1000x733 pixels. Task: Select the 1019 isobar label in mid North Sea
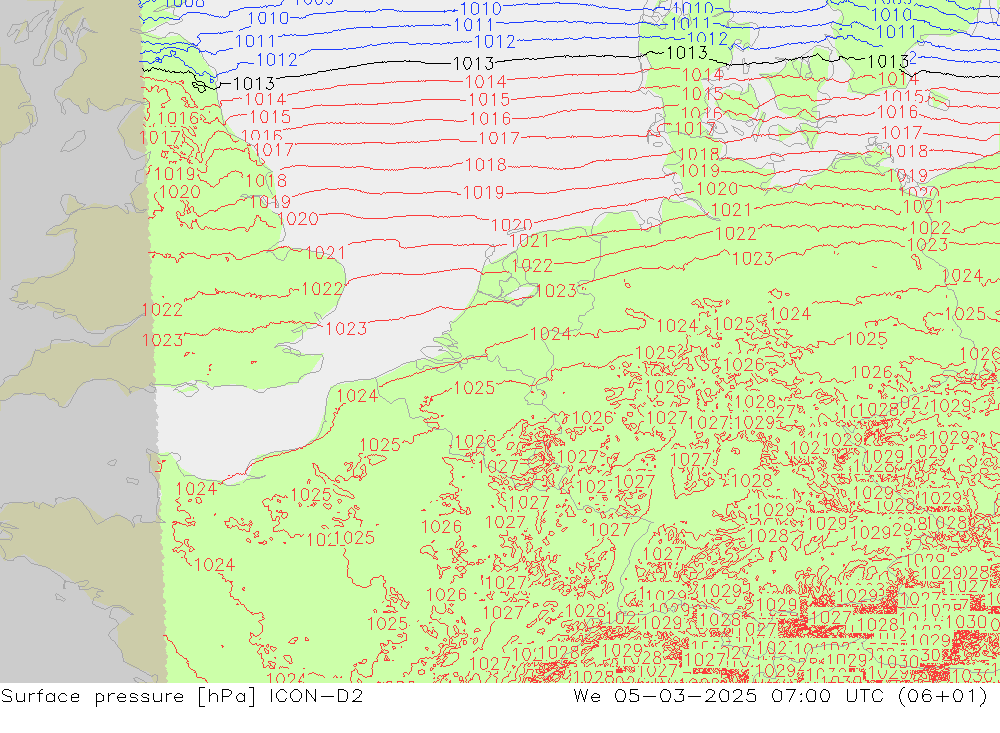click(x=483, y=193)
